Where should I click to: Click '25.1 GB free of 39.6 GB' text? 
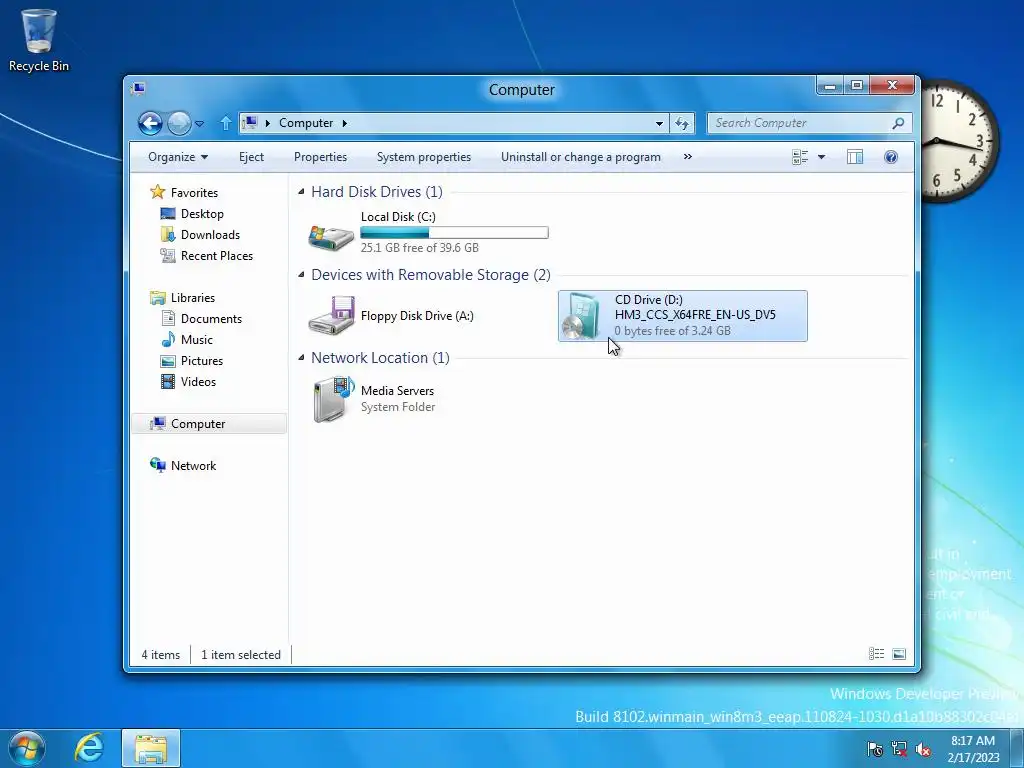coord(420,248)
